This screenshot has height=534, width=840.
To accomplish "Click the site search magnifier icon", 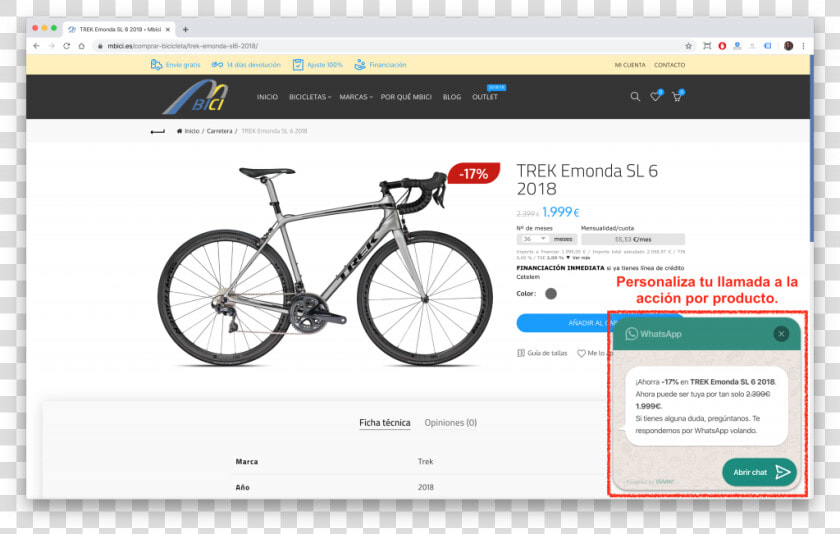I will coord(635,97).
